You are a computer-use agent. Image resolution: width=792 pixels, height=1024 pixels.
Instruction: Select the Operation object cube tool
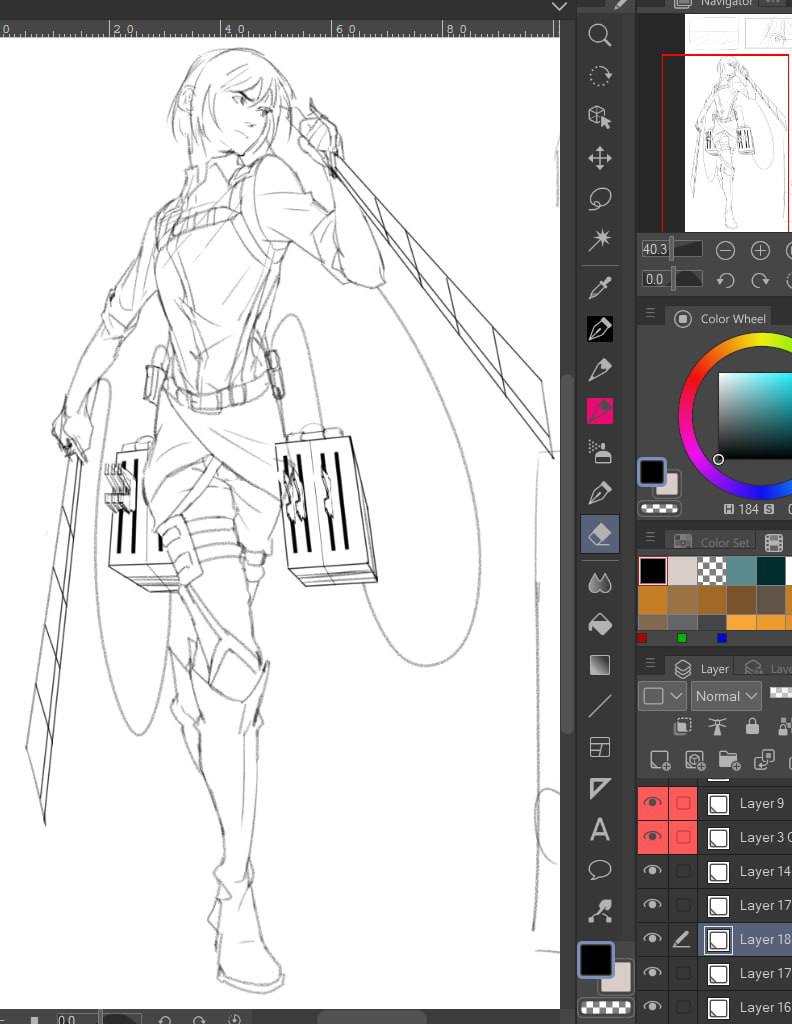599,117
